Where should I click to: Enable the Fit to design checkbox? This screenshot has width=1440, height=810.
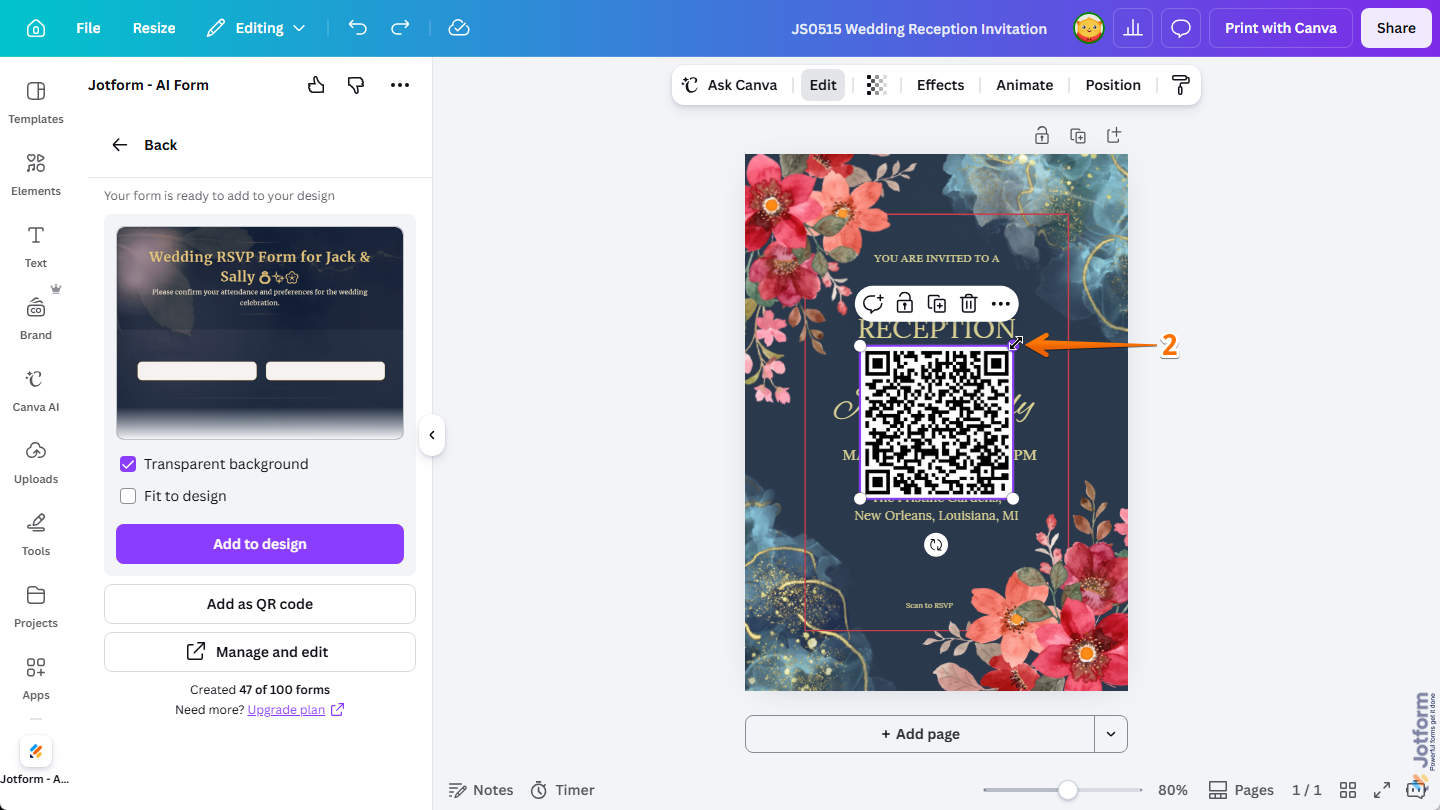click(128, 496)
